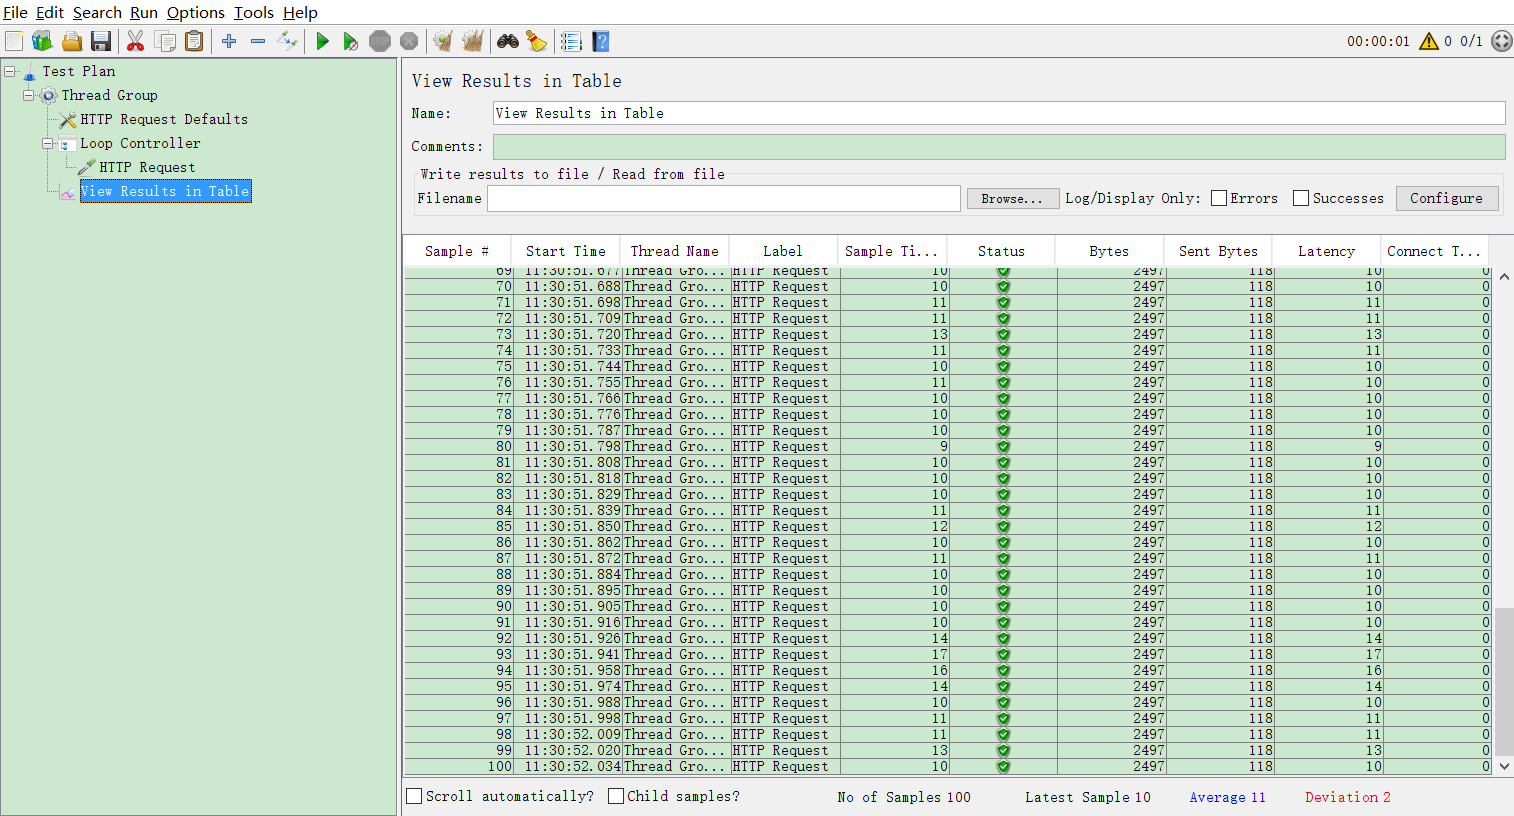Click the Paste clipboard icon

tap(194, 41)
